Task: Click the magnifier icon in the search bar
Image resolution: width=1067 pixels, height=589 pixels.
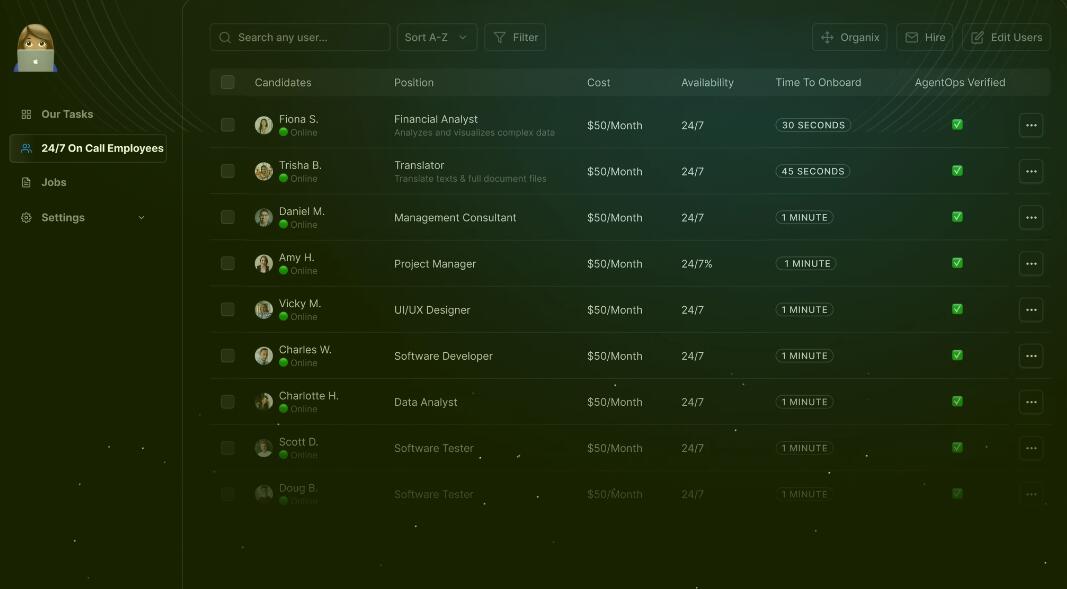Action: tap(225, 37)
